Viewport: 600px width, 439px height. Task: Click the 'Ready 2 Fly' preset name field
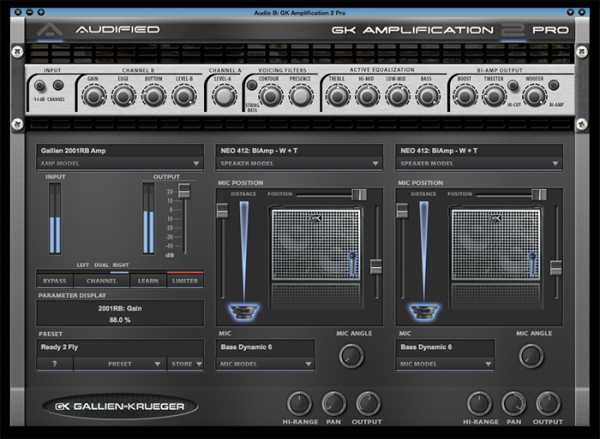tap(120, 348)
